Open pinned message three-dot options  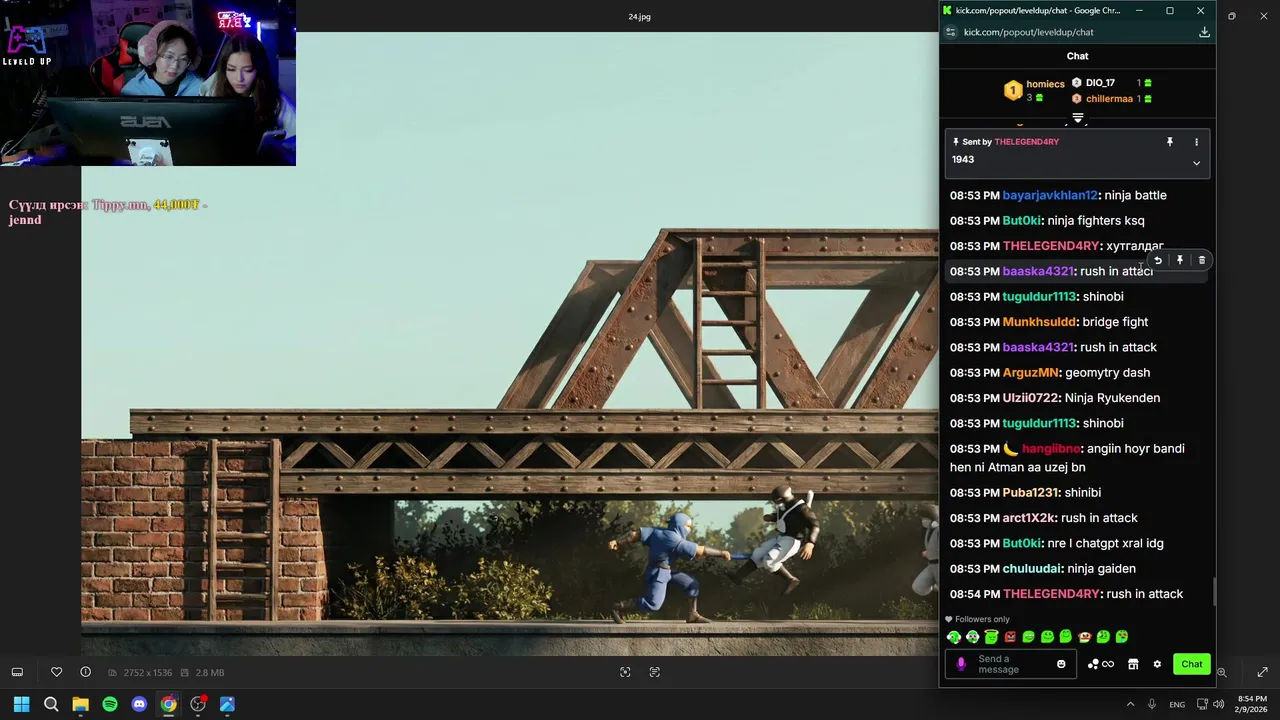[x=1196, y=142]
